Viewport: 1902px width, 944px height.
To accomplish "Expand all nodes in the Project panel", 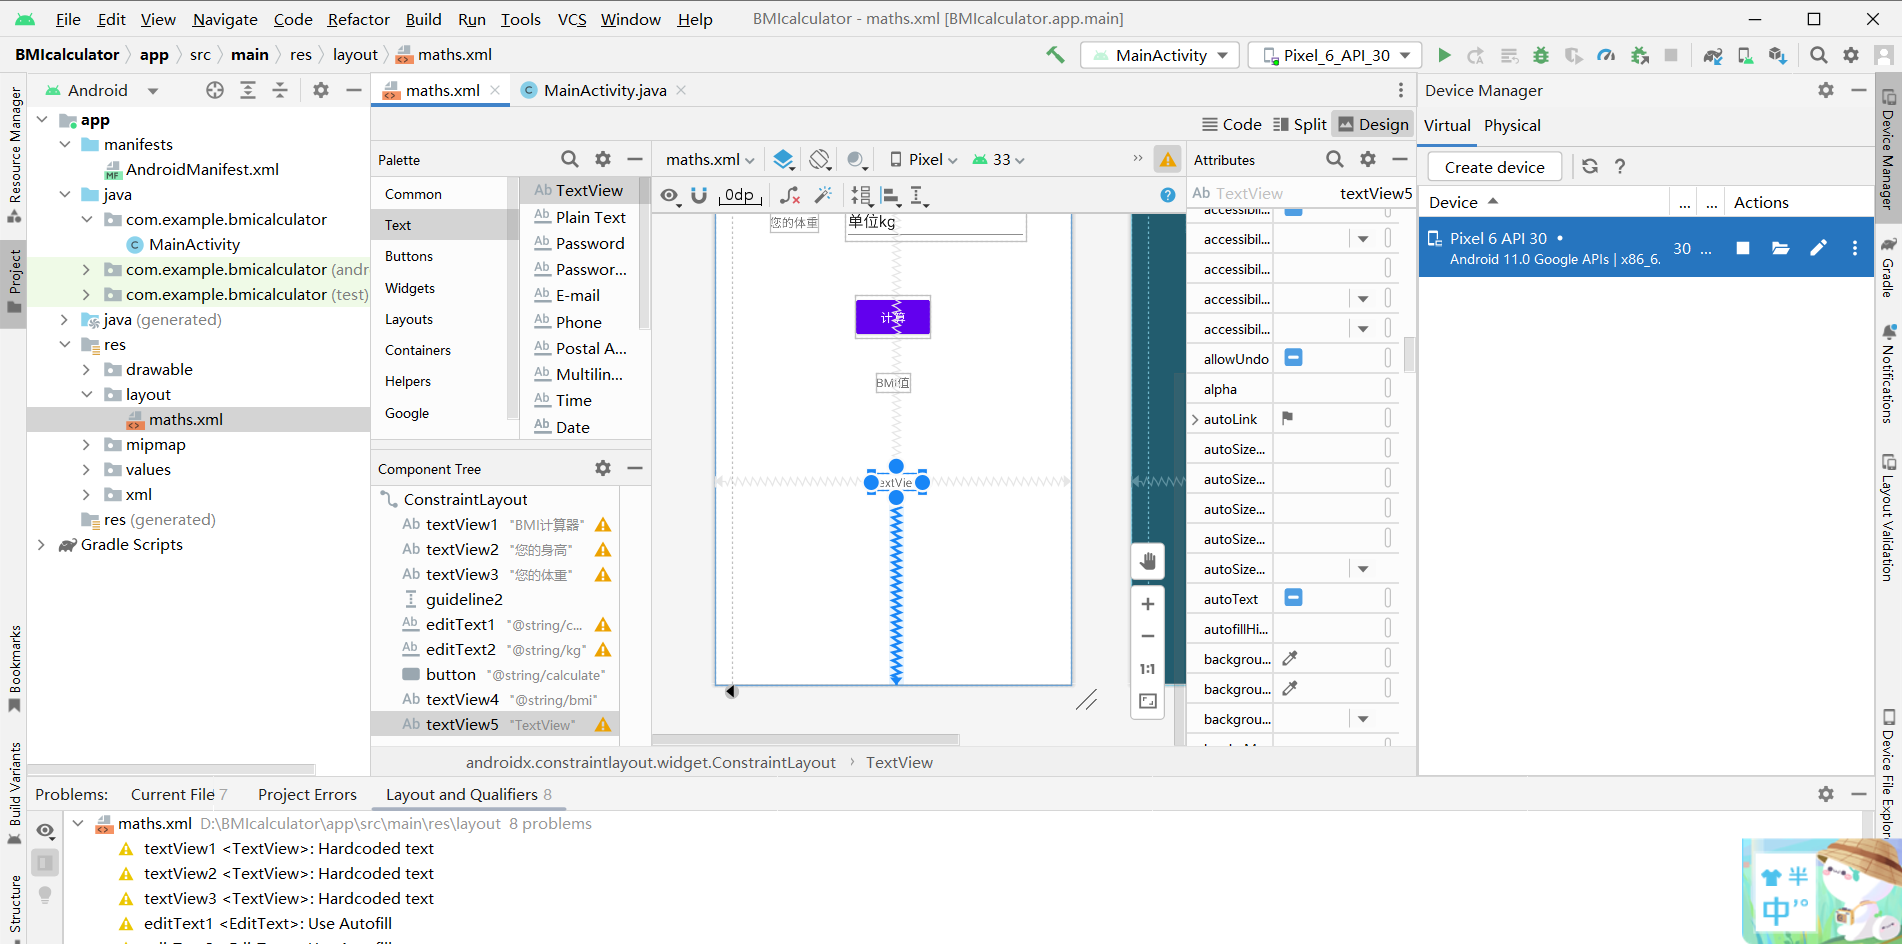I will click(x=248, y=90).
